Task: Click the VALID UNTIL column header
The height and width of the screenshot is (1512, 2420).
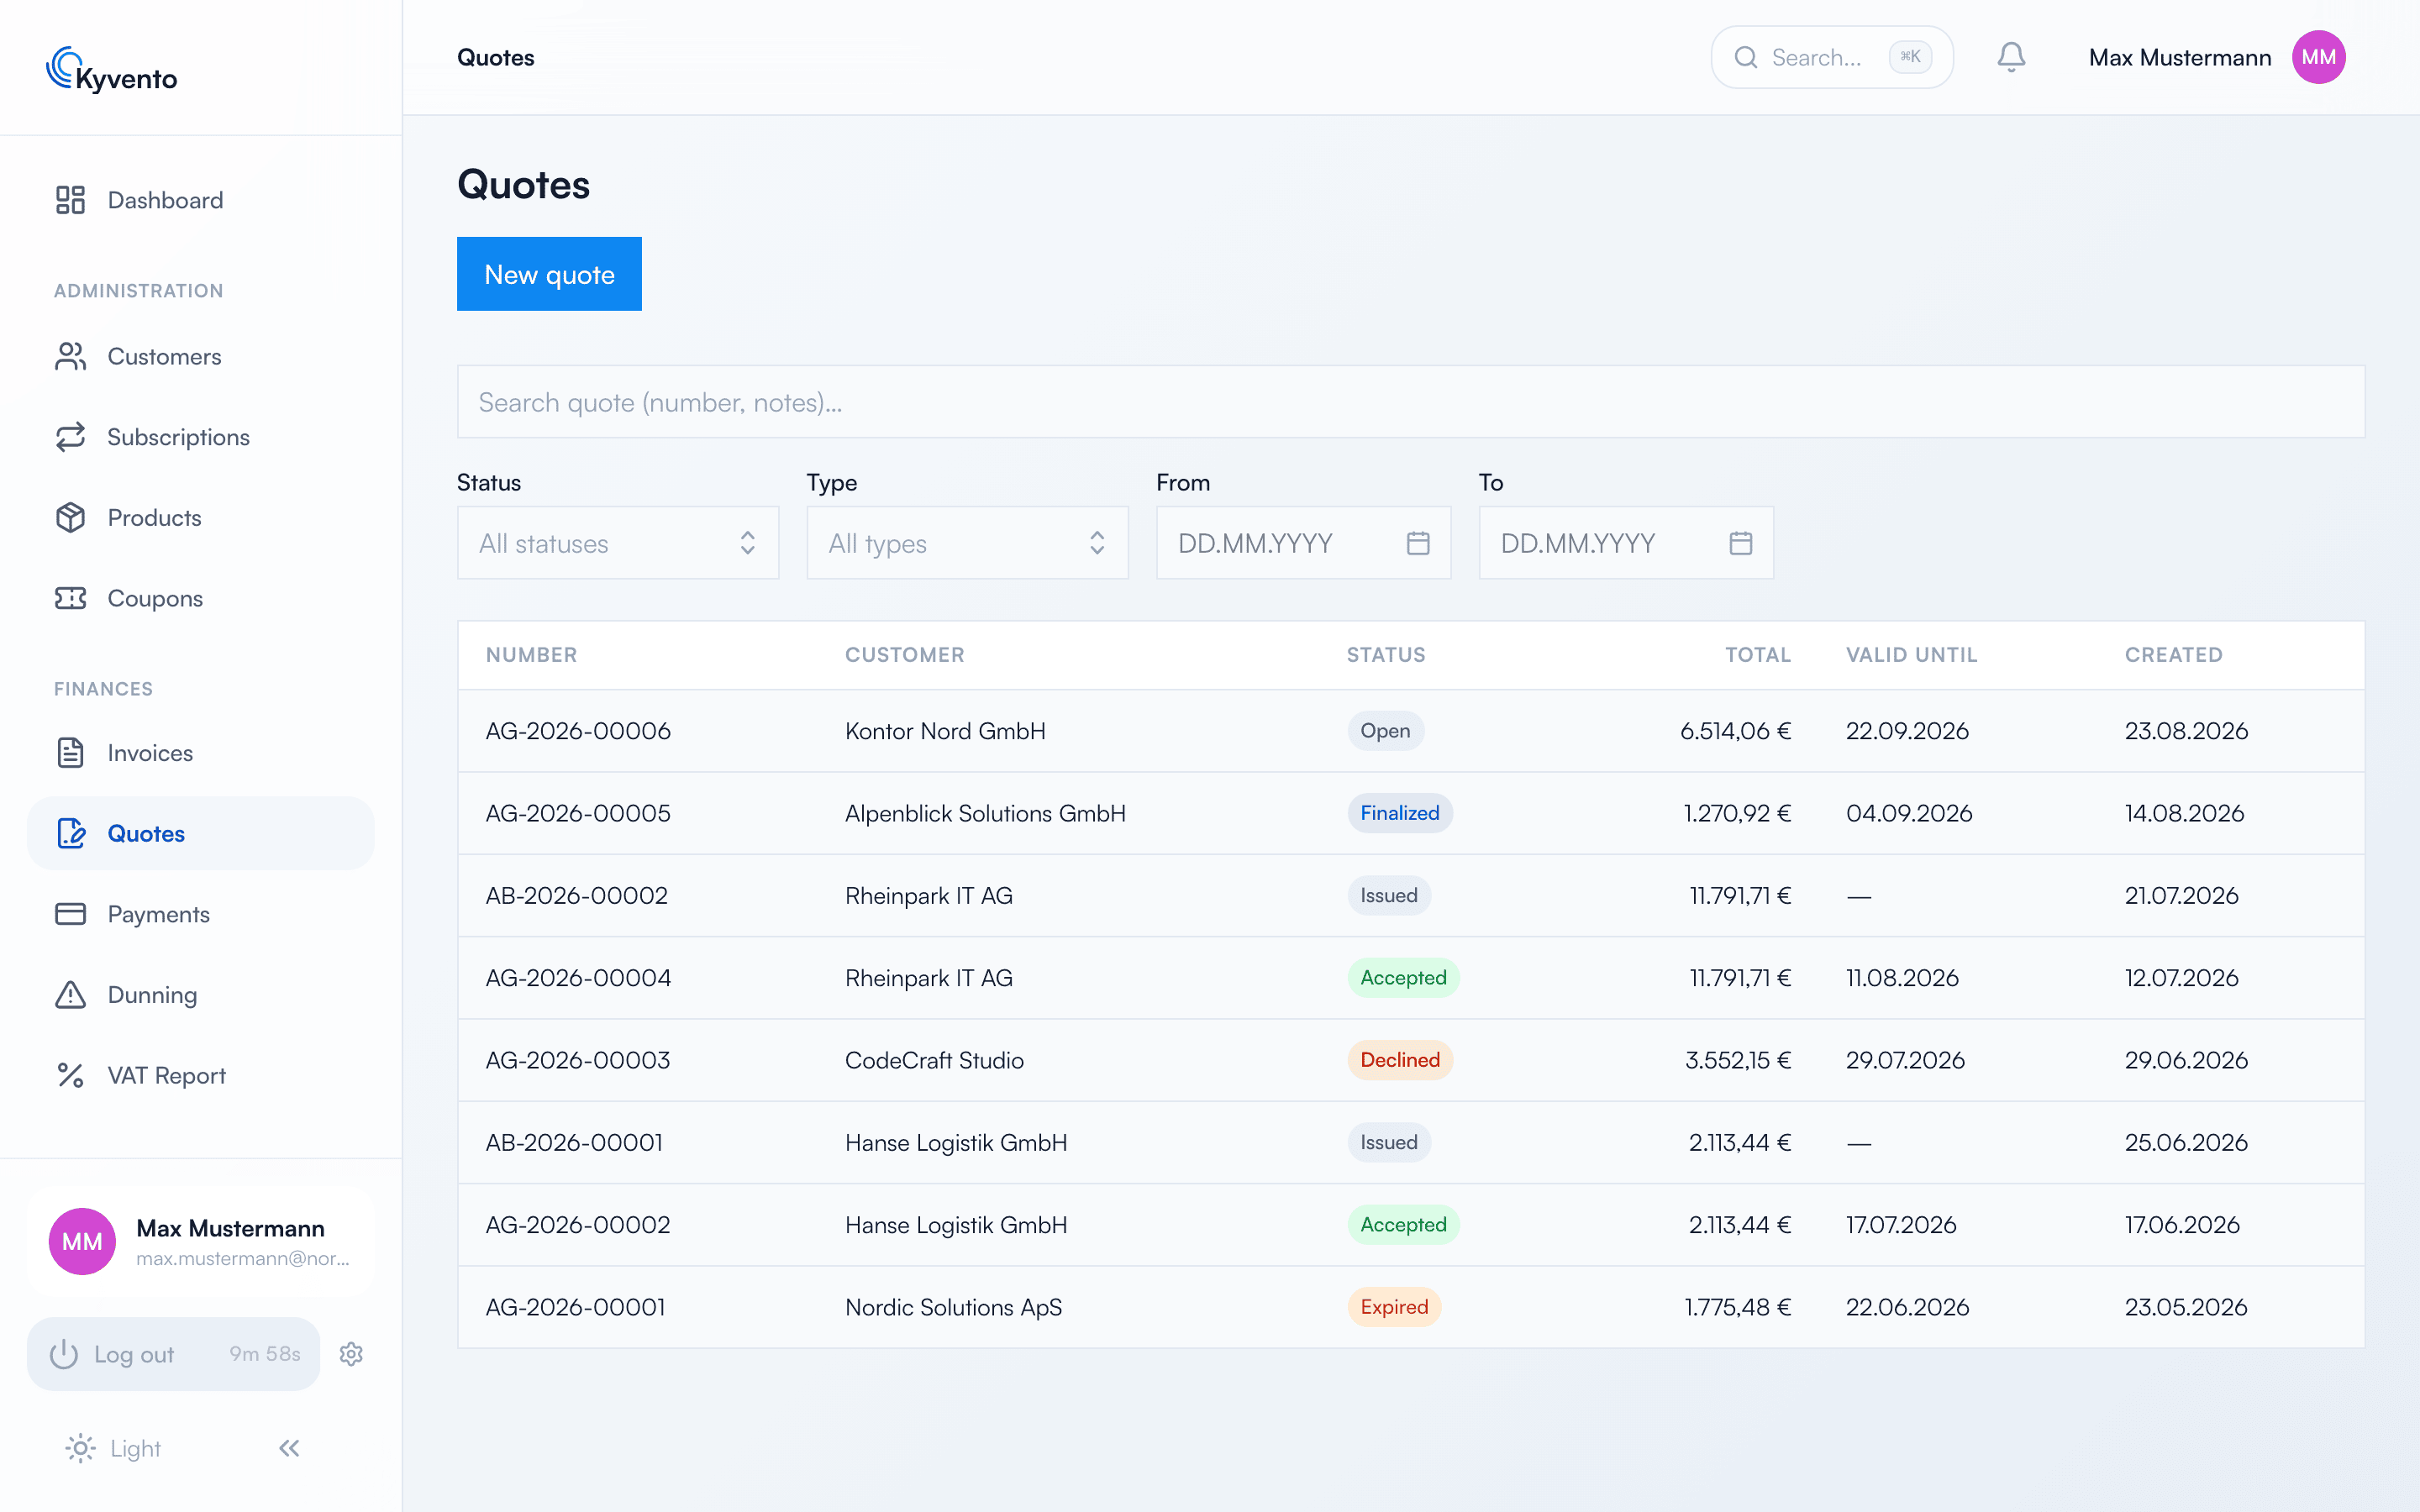Action: (1911, 655)
